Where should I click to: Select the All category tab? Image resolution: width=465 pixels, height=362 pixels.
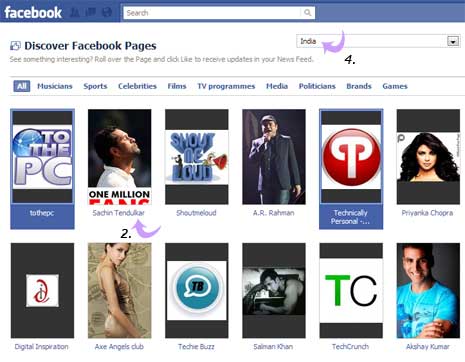pyautogui.click(x=22, y=86)
